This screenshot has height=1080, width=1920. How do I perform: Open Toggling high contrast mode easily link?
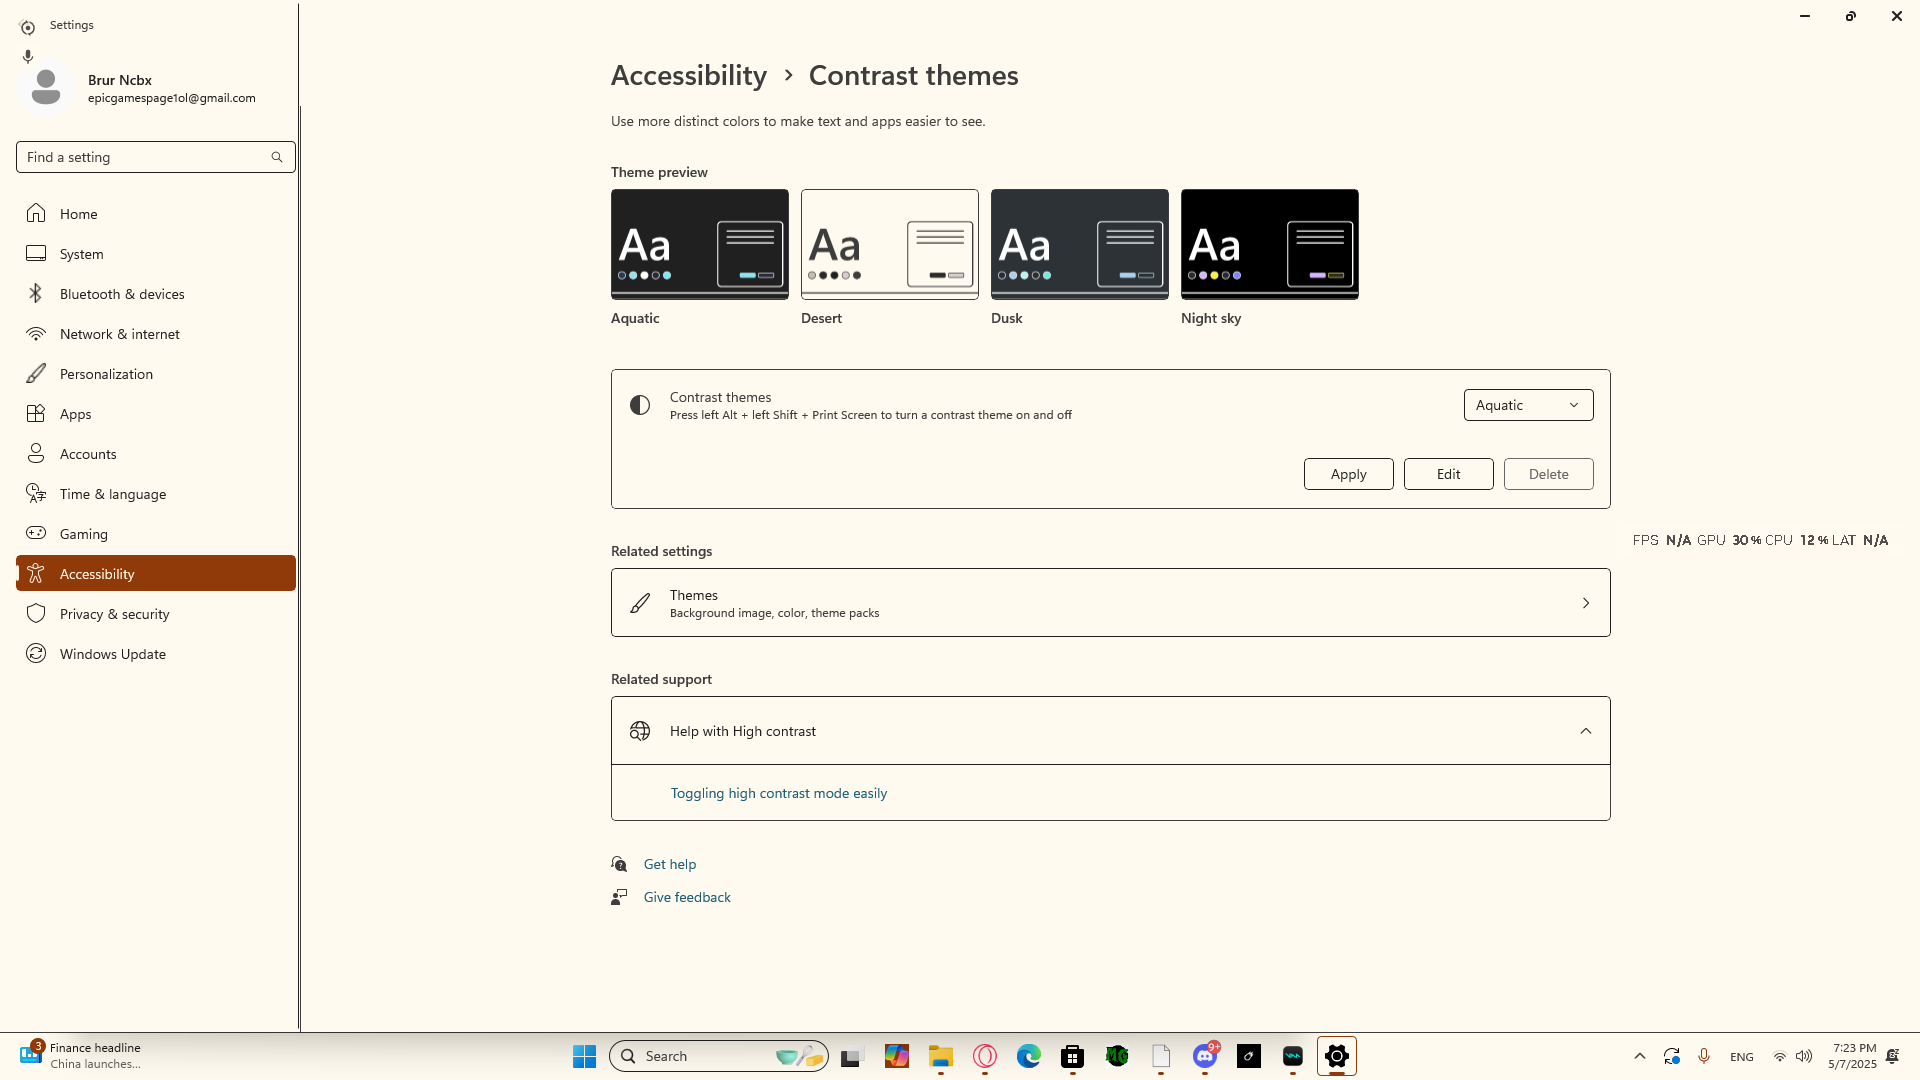click(778, 793)
